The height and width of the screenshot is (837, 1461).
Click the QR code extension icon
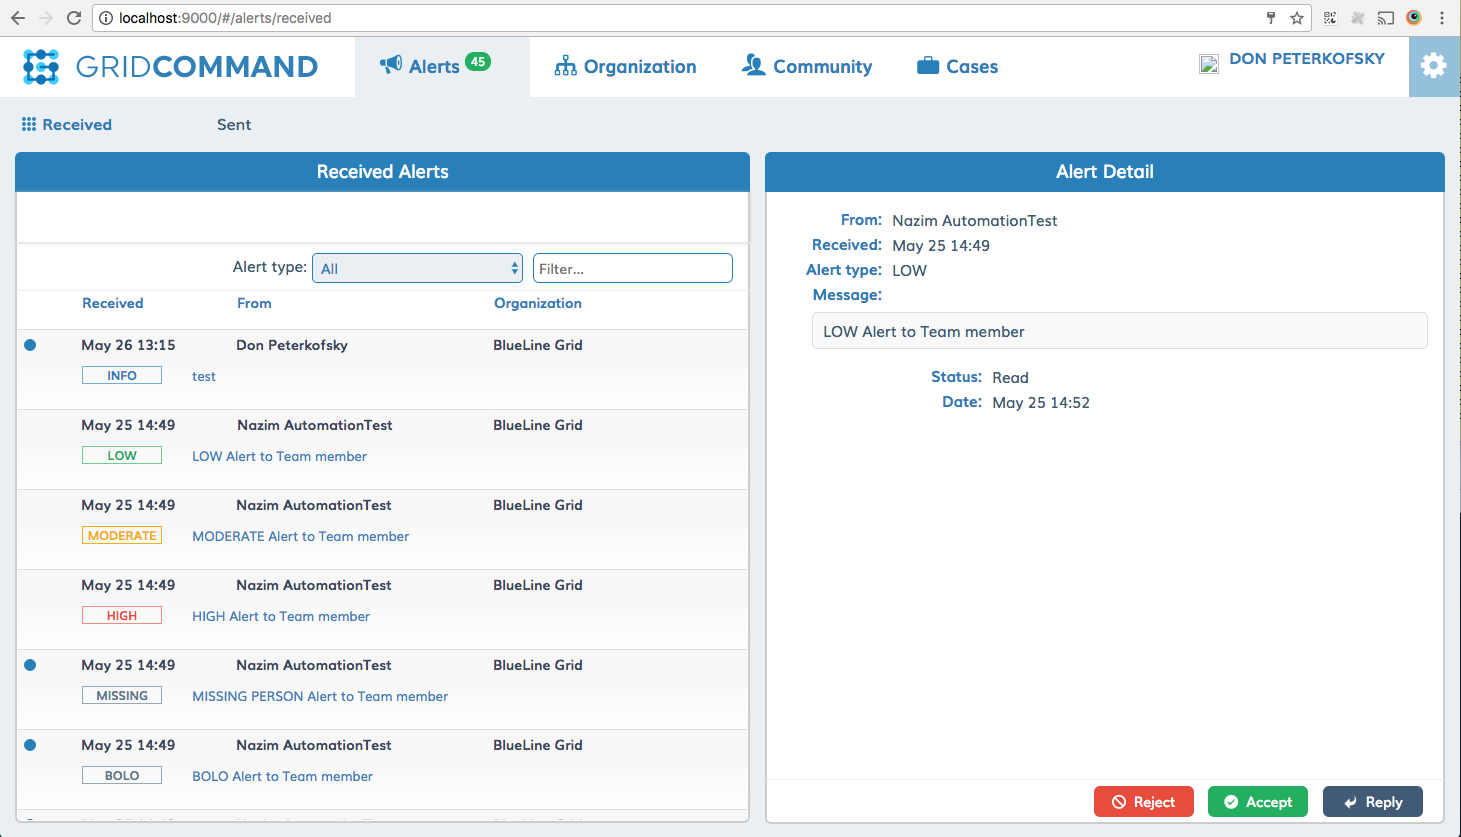(x=1330, y=18)
